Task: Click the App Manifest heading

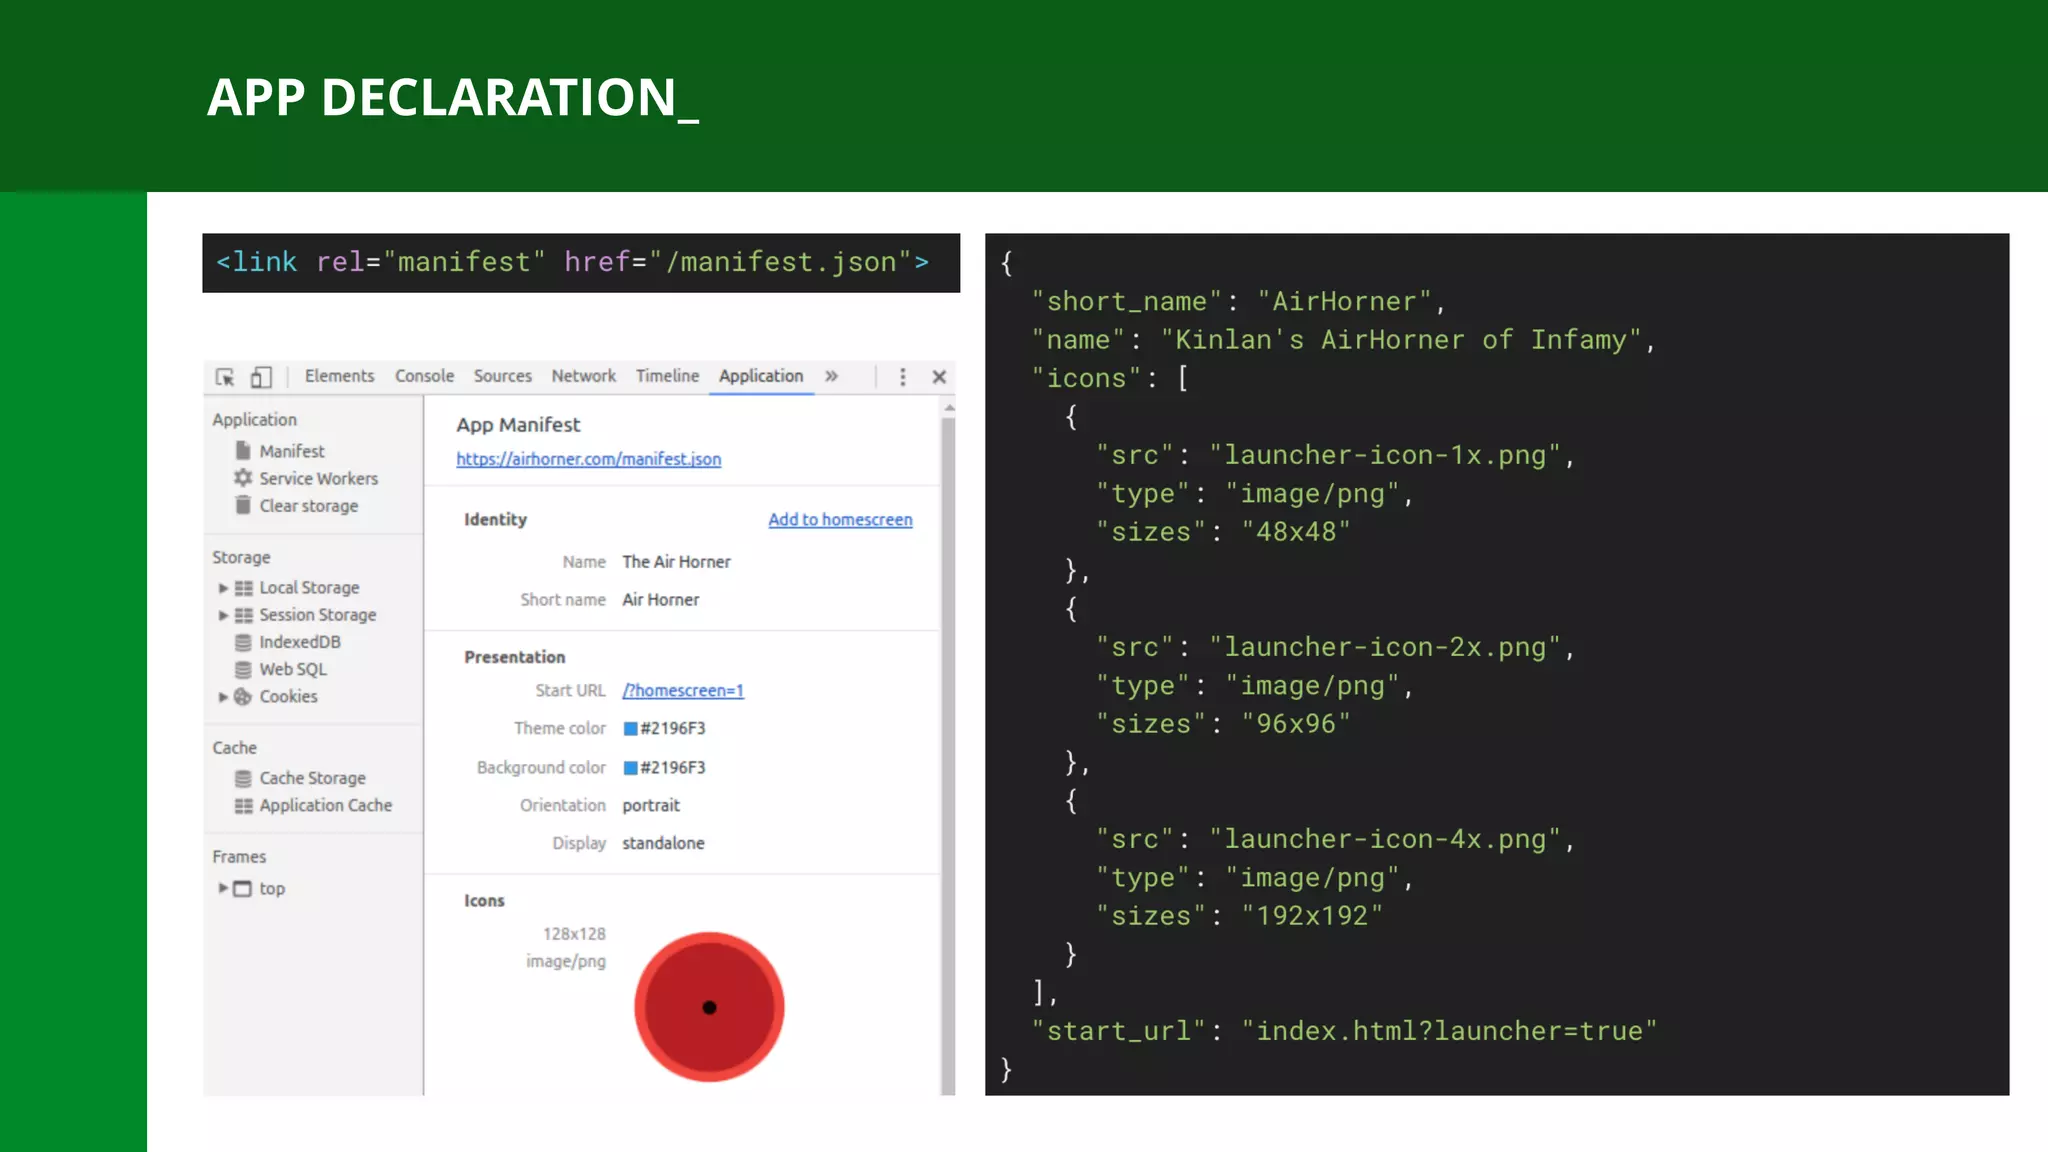Action: click(518, 425)
